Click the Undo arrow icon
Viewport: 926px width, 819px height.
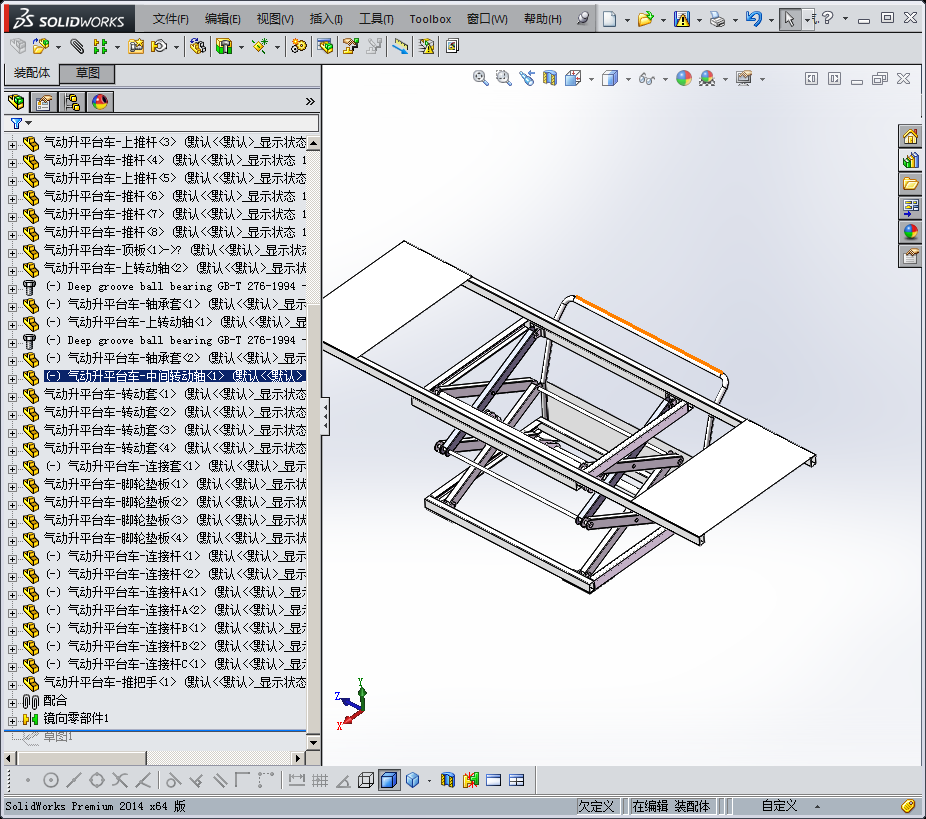[x=754, y=19]
